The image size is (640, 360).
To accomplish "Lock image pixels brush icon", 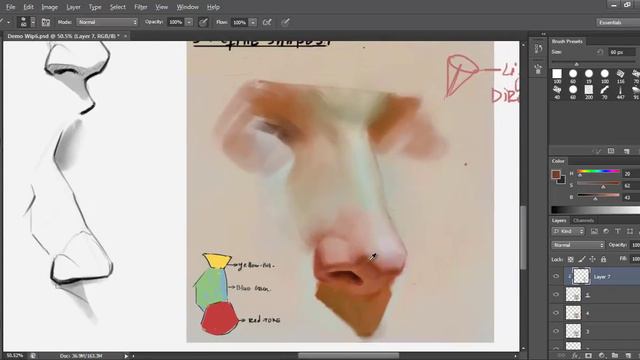I will click(x=582, y=259).
